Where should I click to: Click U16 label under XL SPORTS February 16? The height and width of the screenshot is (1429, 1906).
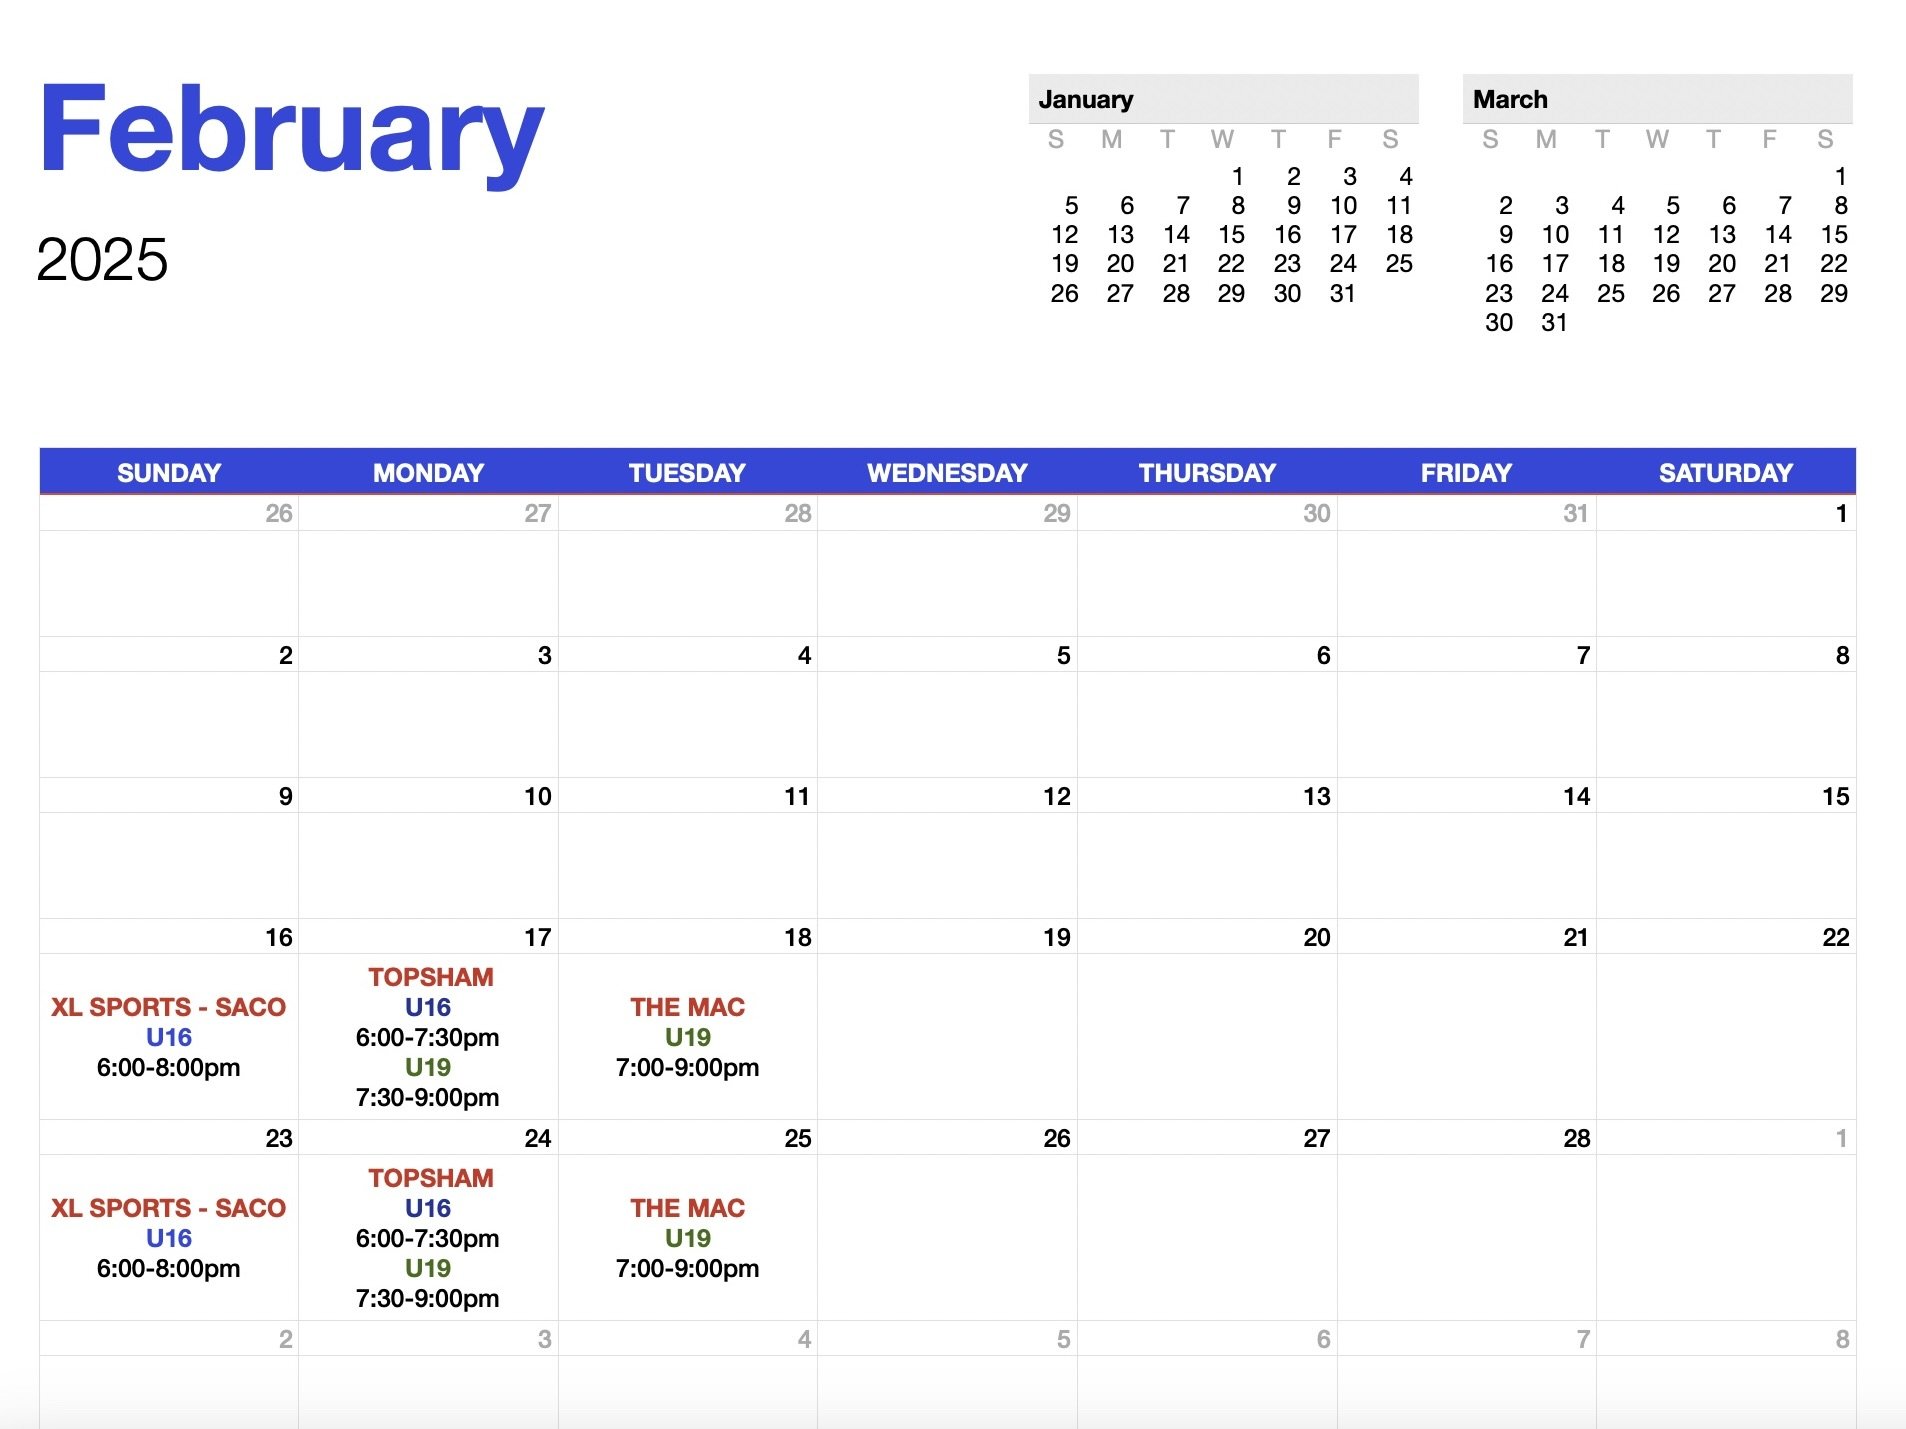pyautogui.click(x=168, y=1037)
